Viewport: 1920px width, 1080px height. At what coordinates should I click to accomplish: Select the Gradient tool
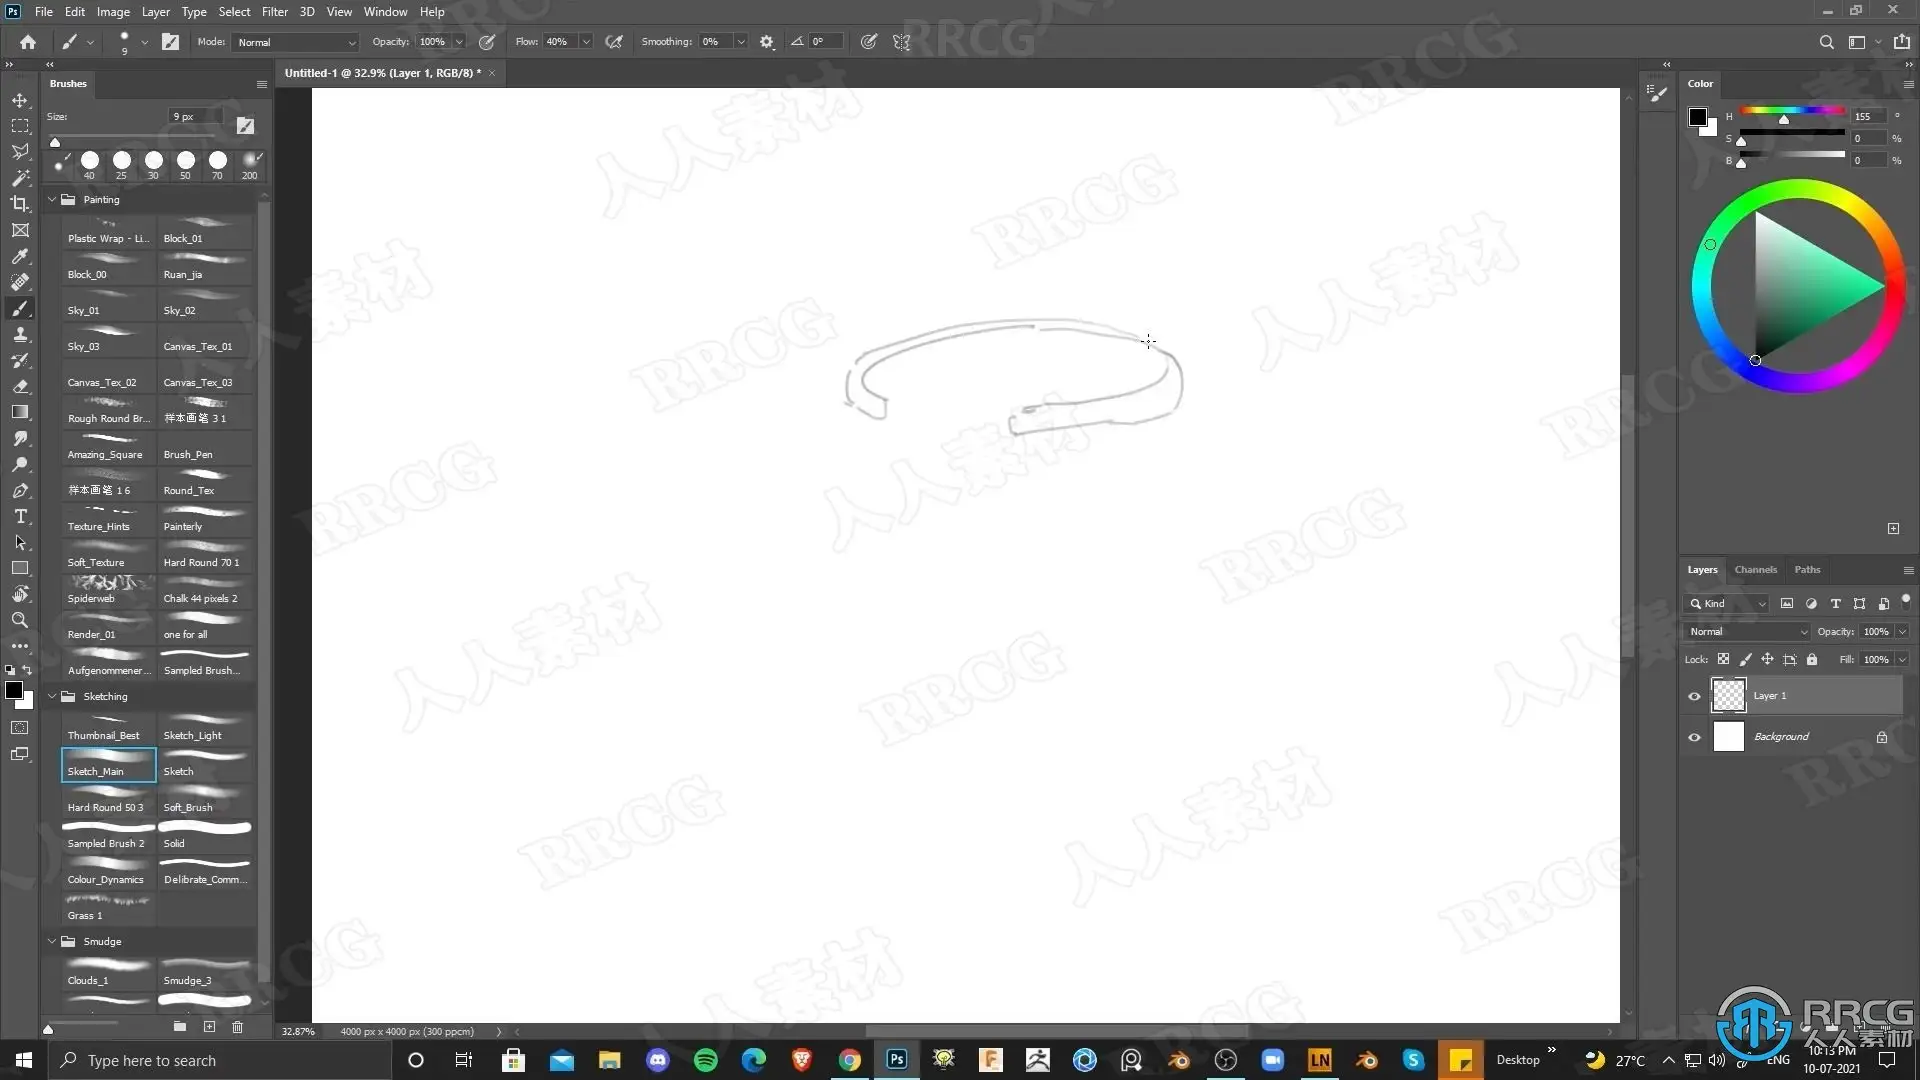click(x=20, y=412)
